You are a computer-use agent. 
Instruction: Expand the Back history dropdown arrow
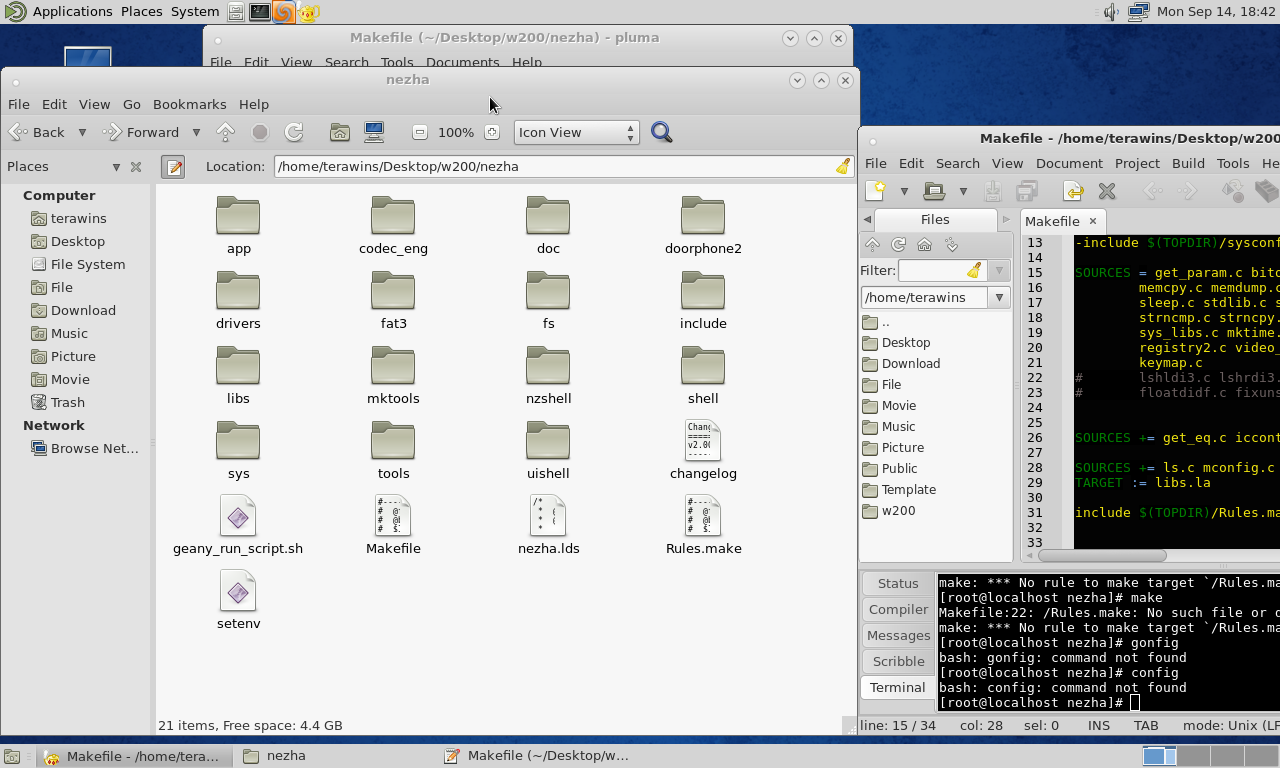point(82,132)
